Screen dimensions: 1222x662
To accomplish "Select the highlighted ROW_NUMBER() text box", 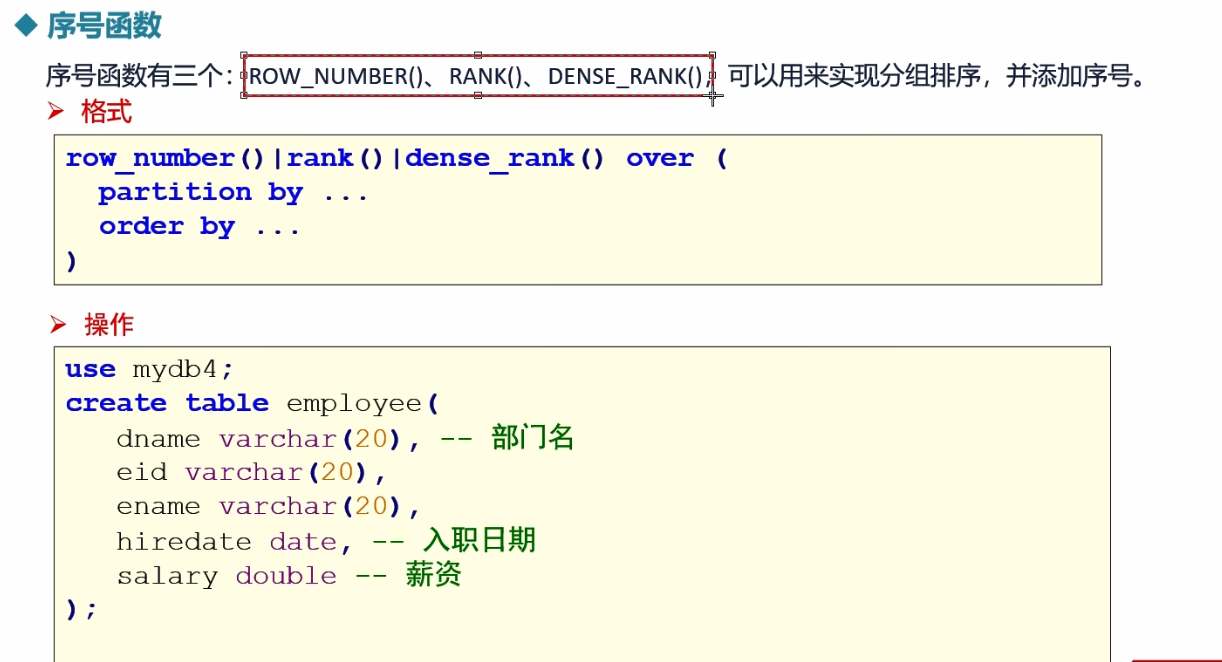I will (476, 77).
